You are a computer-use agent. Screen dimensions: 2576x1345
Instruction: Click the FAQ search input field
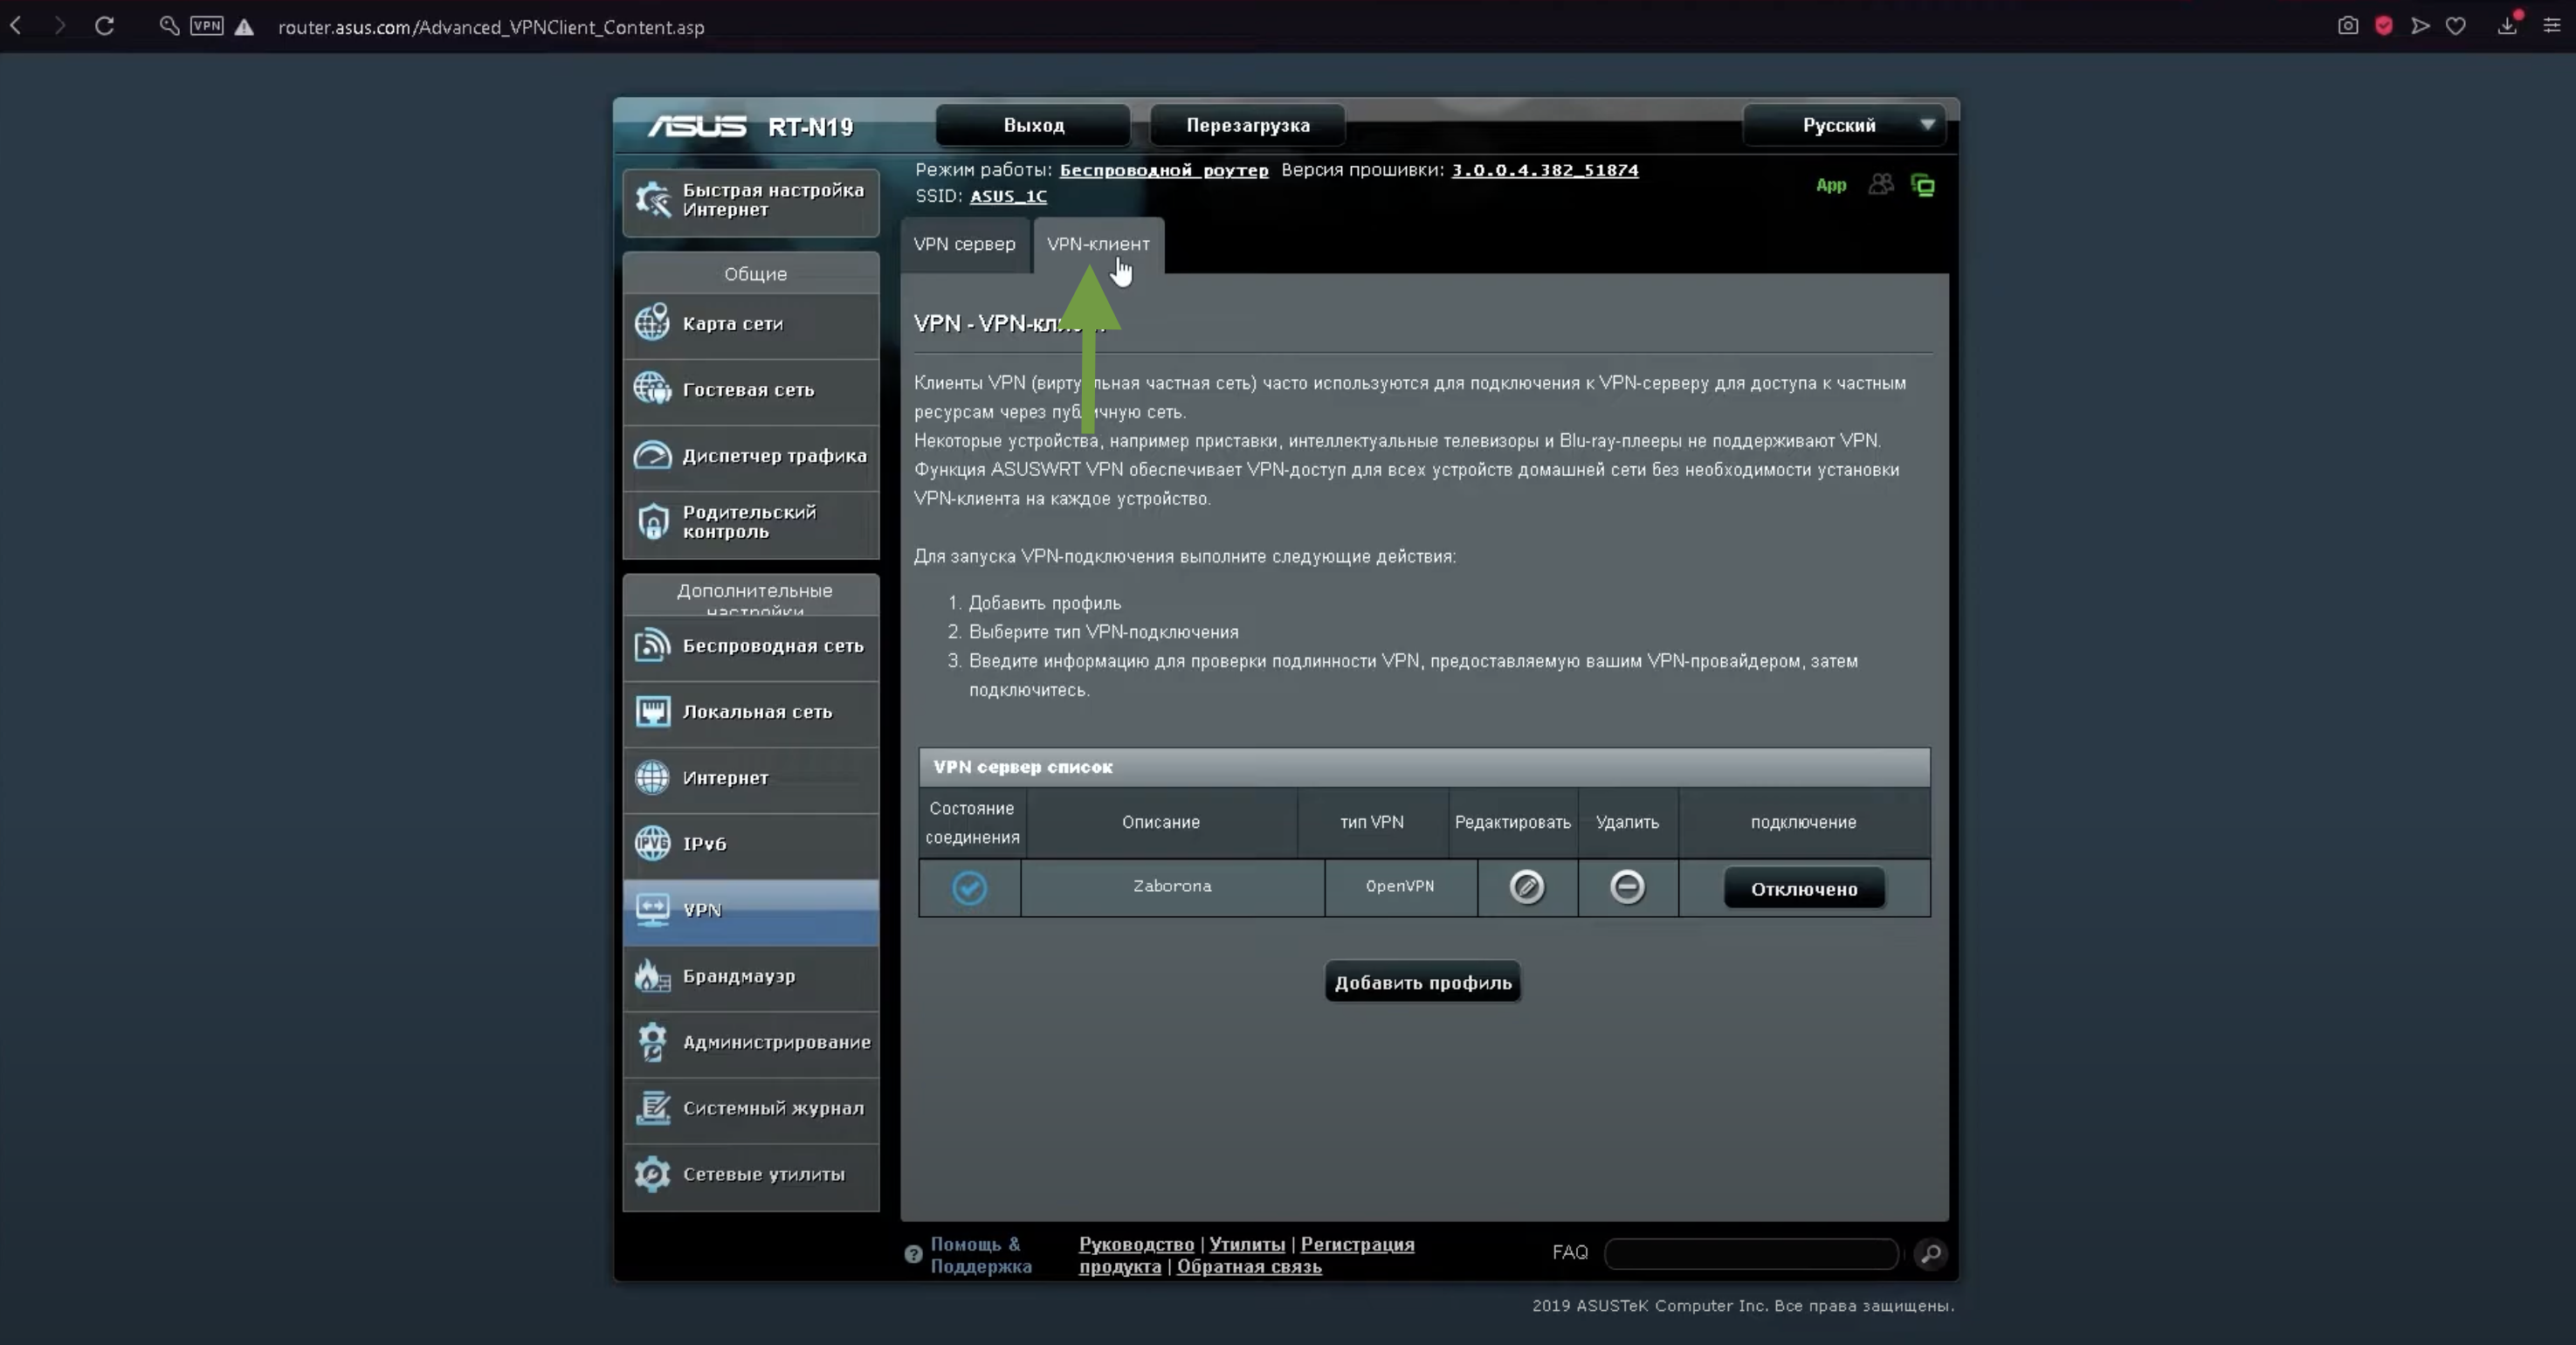tap(1750, 1253)
